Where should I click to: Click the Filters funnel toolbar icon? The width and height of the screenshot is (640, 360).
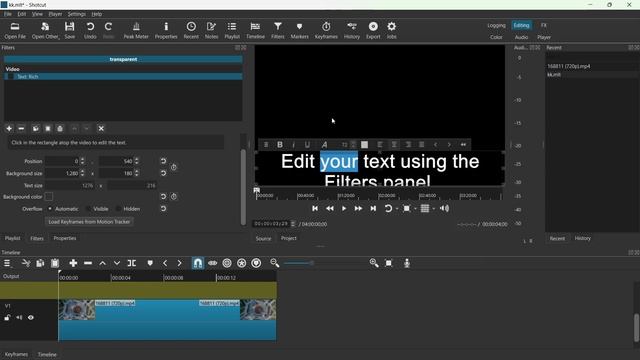[x=278, y=30]
